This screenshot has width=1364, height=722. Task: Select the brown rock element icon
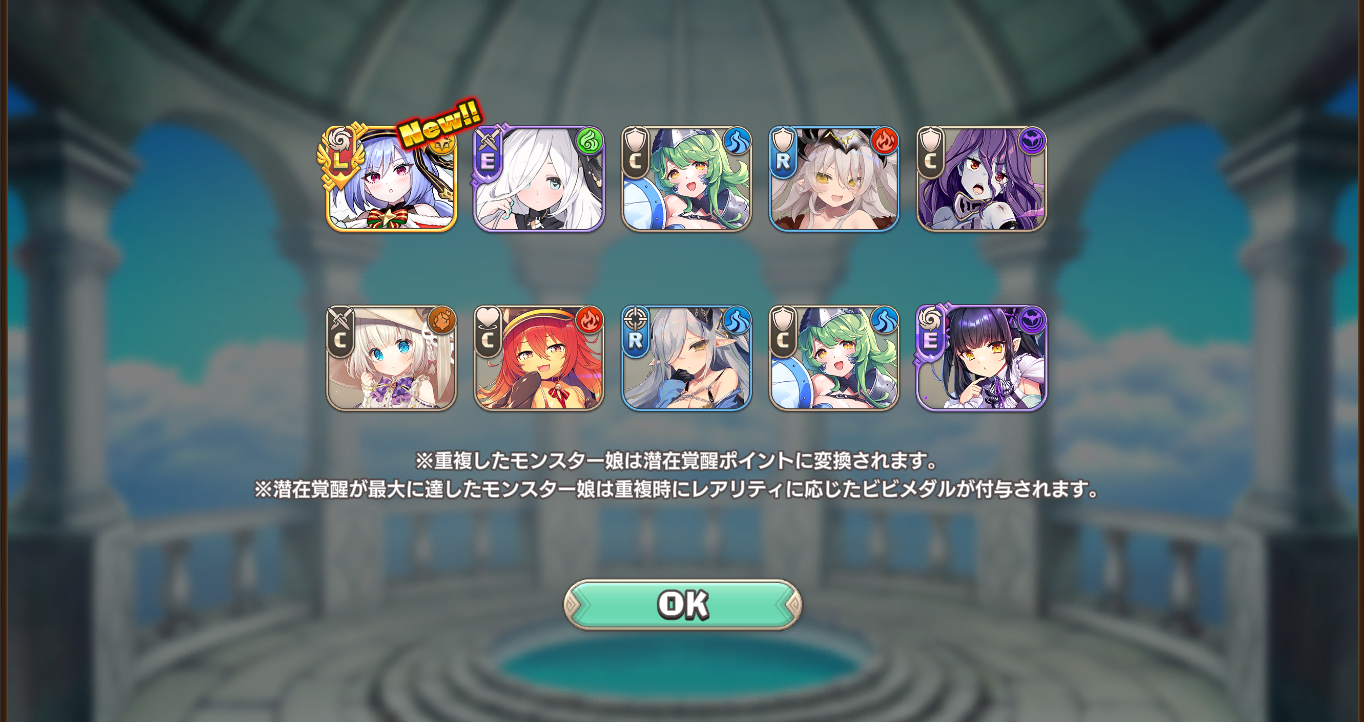[442, 320]
